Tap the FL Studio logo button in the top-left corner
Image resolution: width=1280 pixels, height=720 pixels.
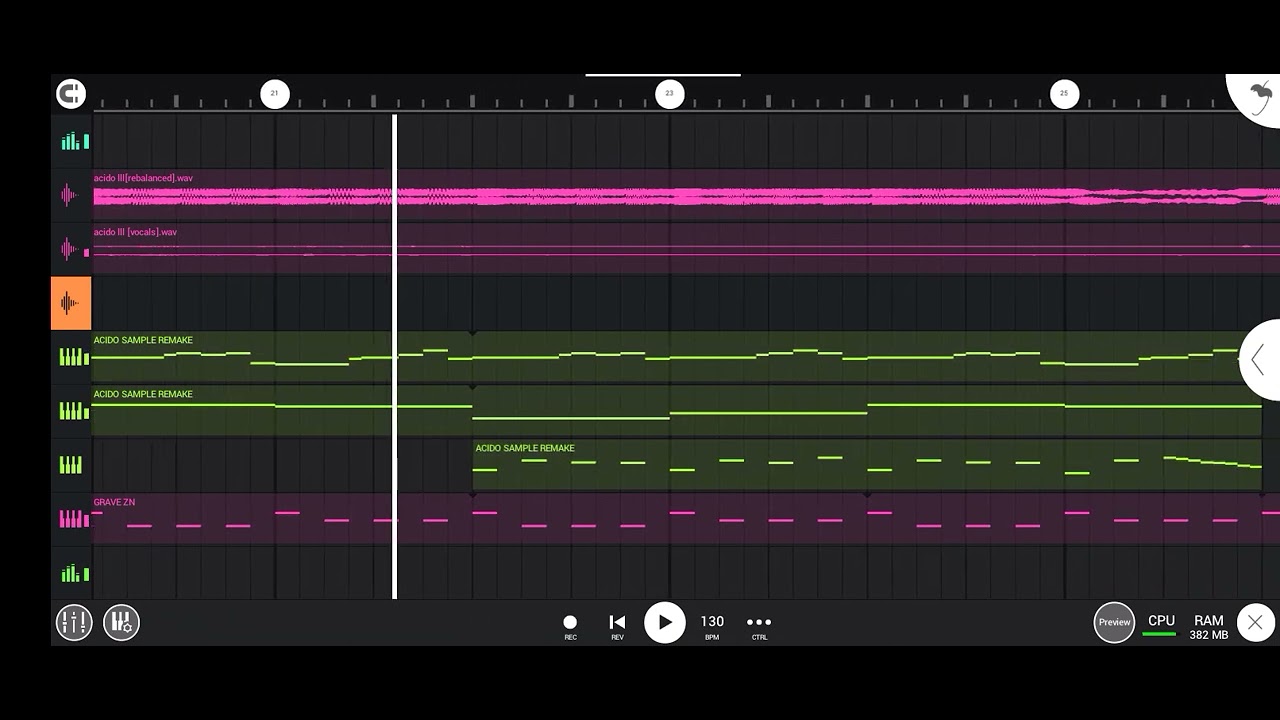click(71, 94)
